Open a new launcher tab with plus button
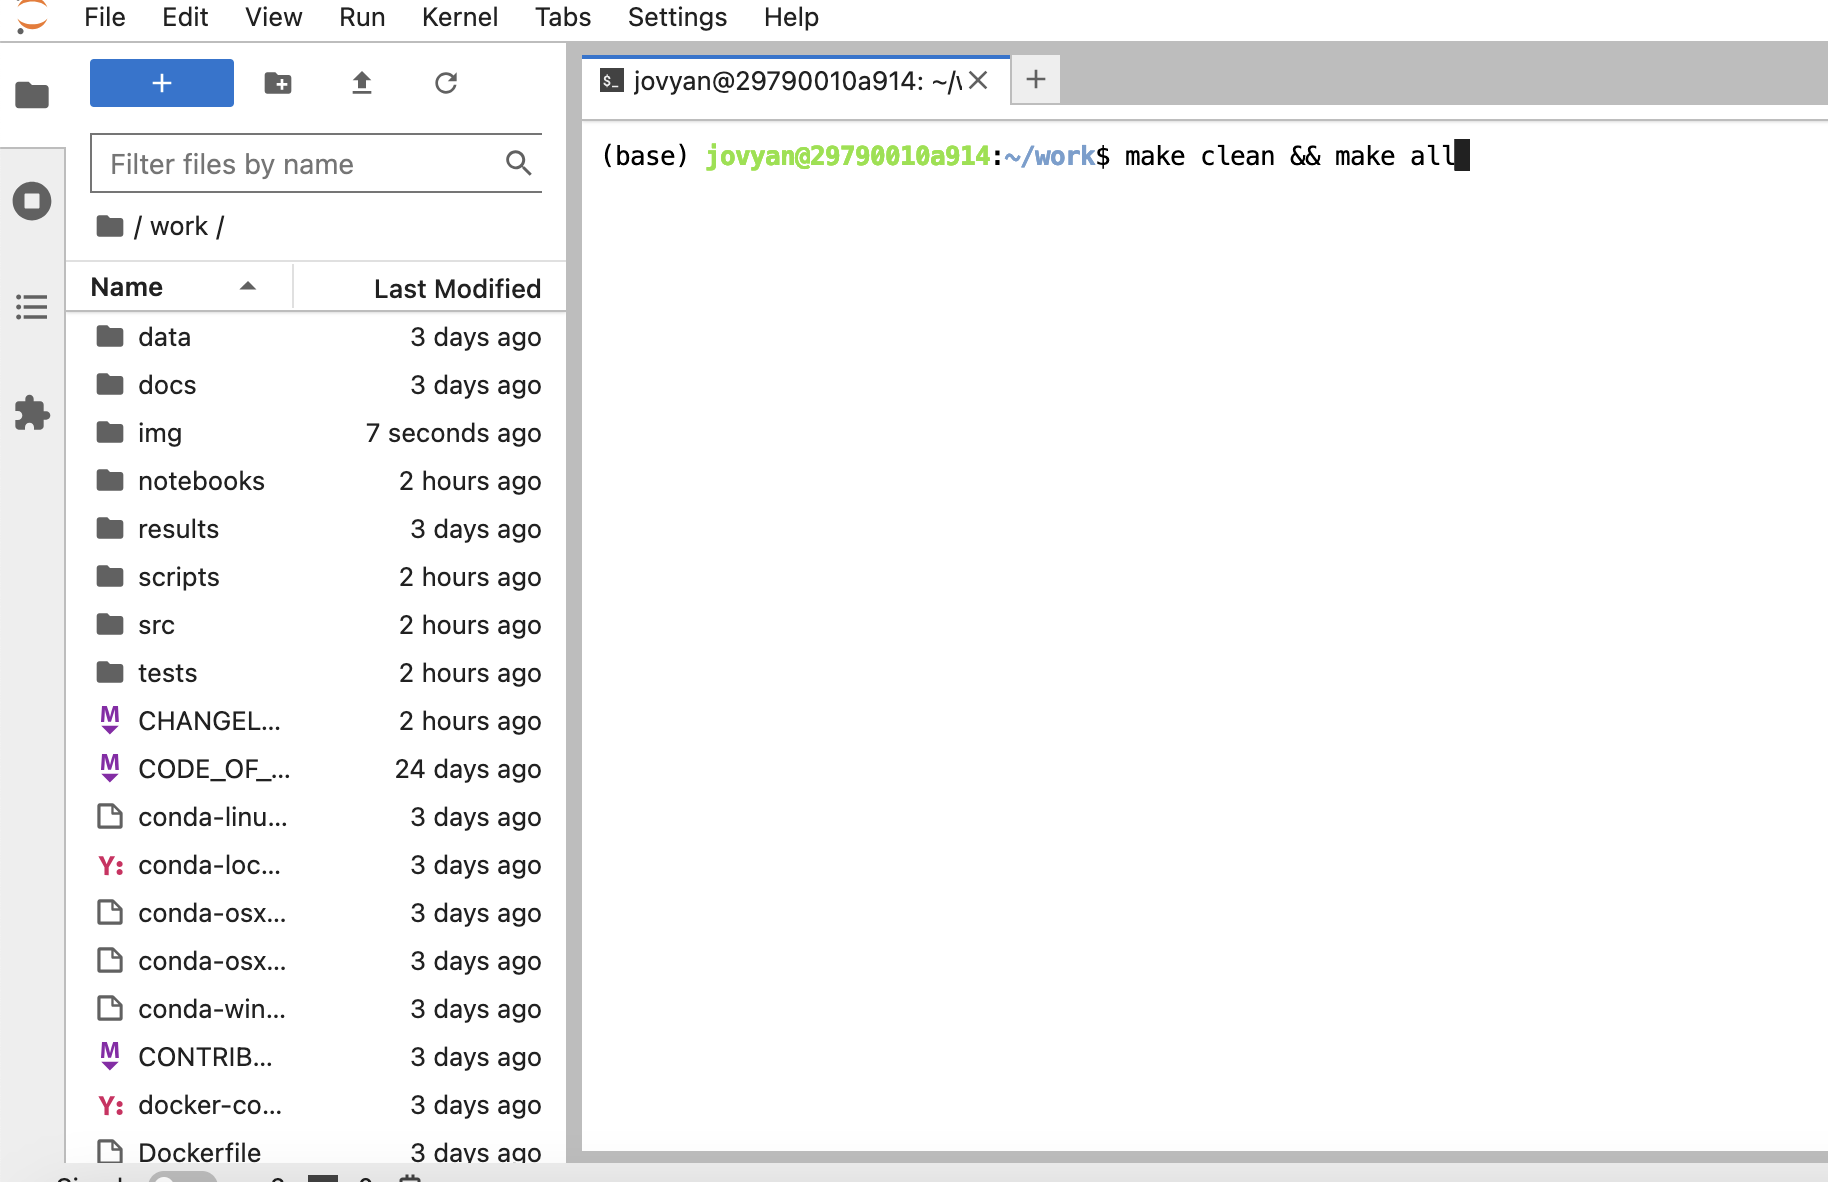Screen dimensions: 1828x1182 (x=1036, y=79)
